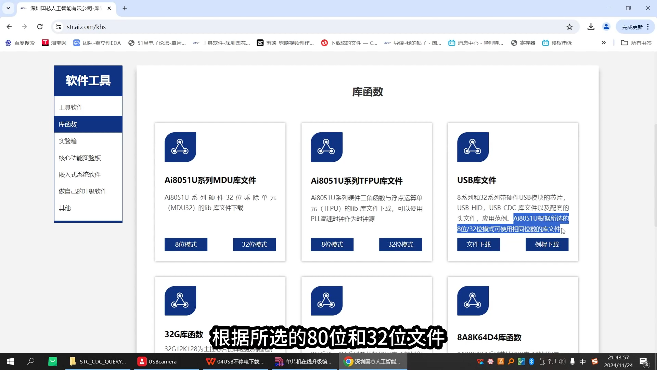
Task: Select 库函数 in the 软件工具 sidebar
Action: pos(88,124)
